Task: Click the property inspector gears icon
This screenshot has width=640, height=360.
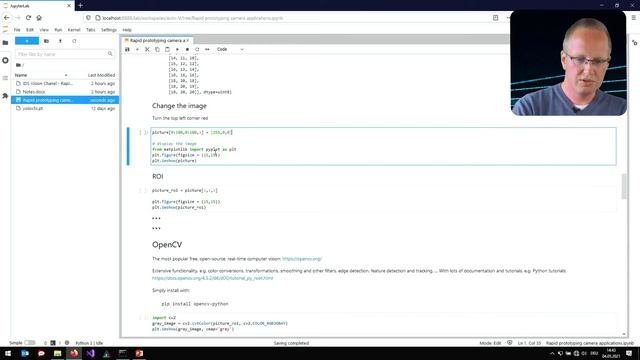Action: 635,42
